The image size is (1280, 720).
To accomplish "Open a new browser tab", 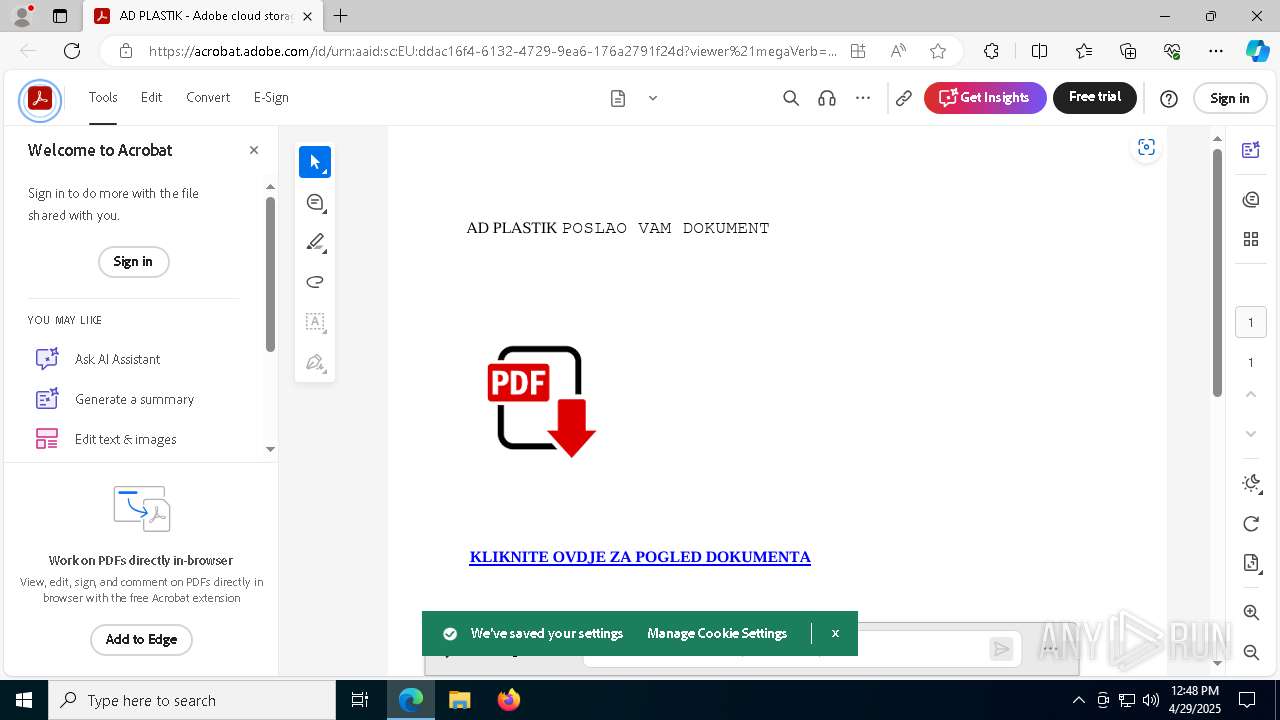I will [x=341, y=16].
